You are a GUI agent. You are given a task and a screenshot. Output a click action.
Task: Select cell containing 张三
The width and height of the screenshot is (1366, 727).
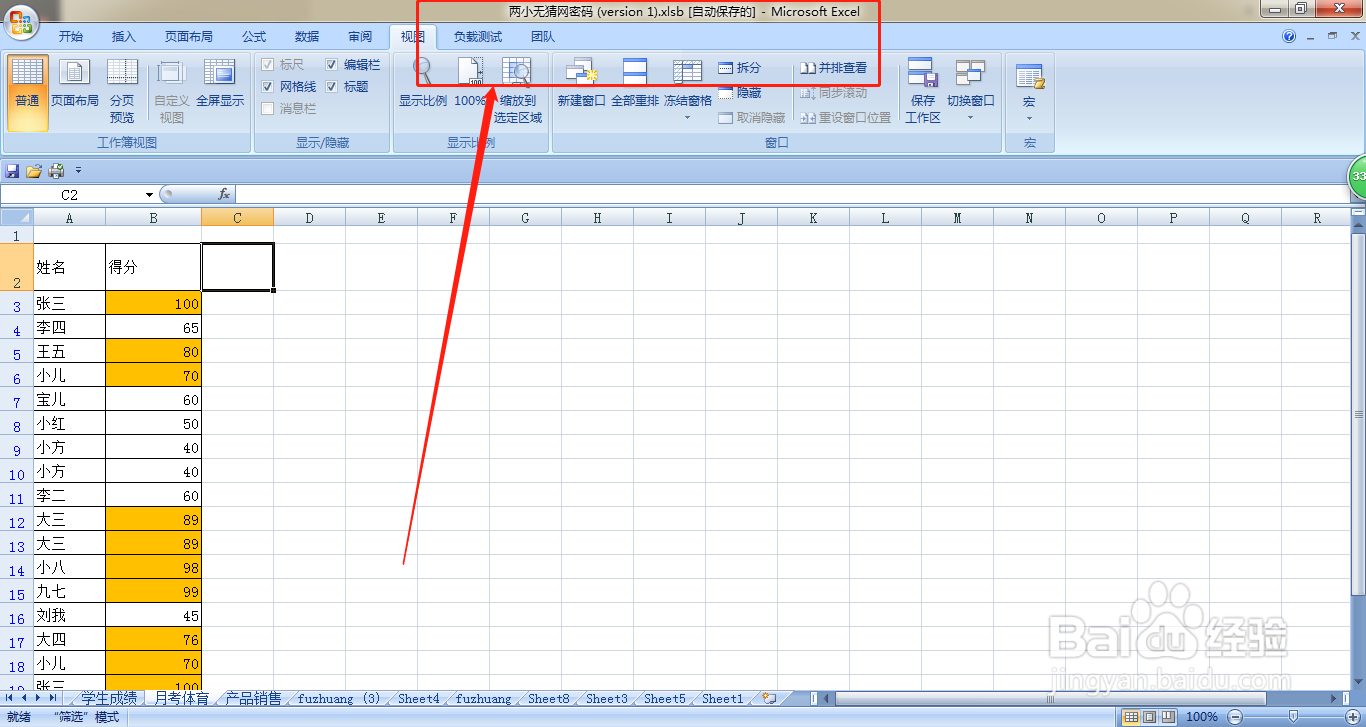click(x=69, y=303)
